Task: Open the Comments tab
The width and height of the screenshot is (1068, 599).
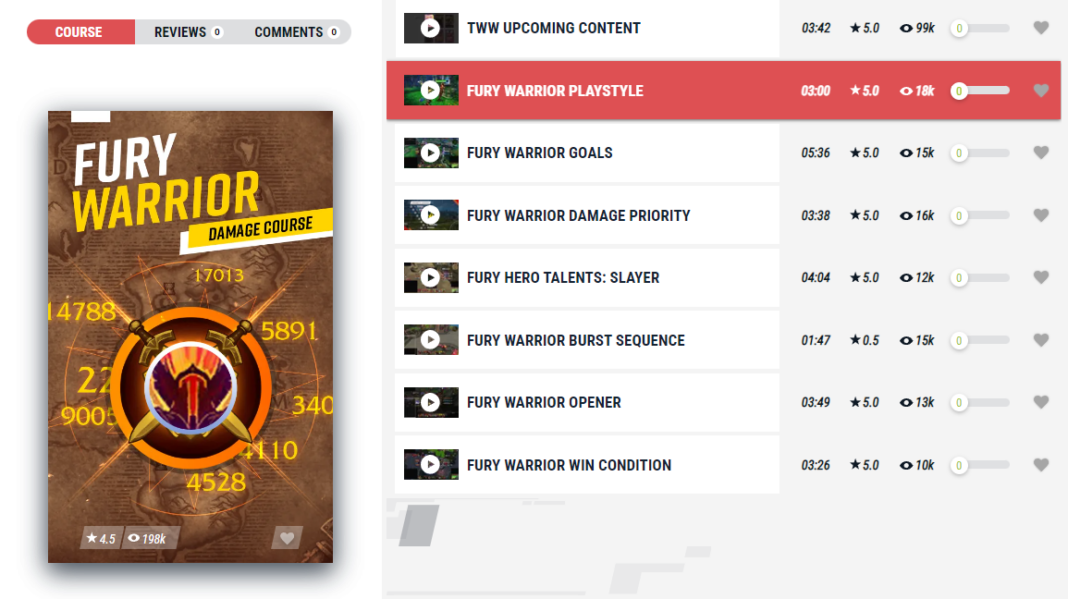Action: [296, 32]
